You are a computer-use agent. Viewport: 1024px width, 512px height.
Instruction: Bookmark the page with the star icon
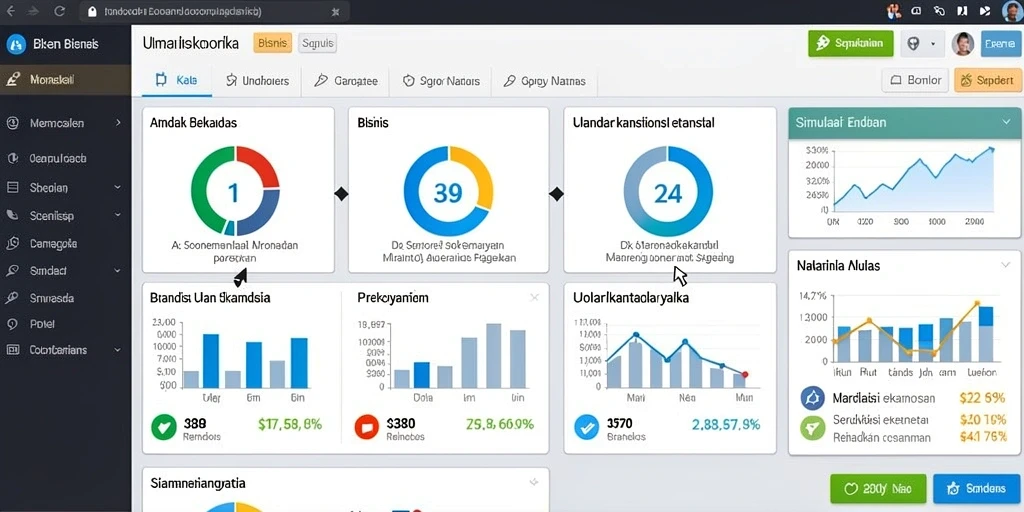[x=336, y=12]
